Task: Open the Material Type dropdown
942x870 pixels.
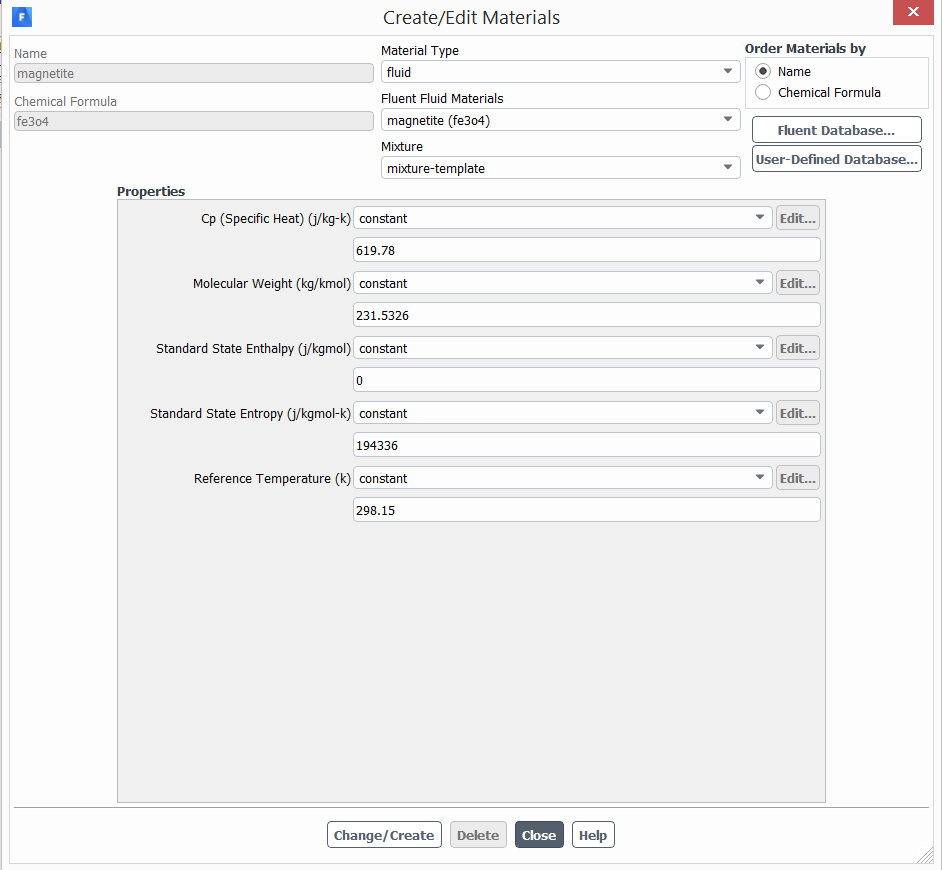Action: tap(560, 72)
